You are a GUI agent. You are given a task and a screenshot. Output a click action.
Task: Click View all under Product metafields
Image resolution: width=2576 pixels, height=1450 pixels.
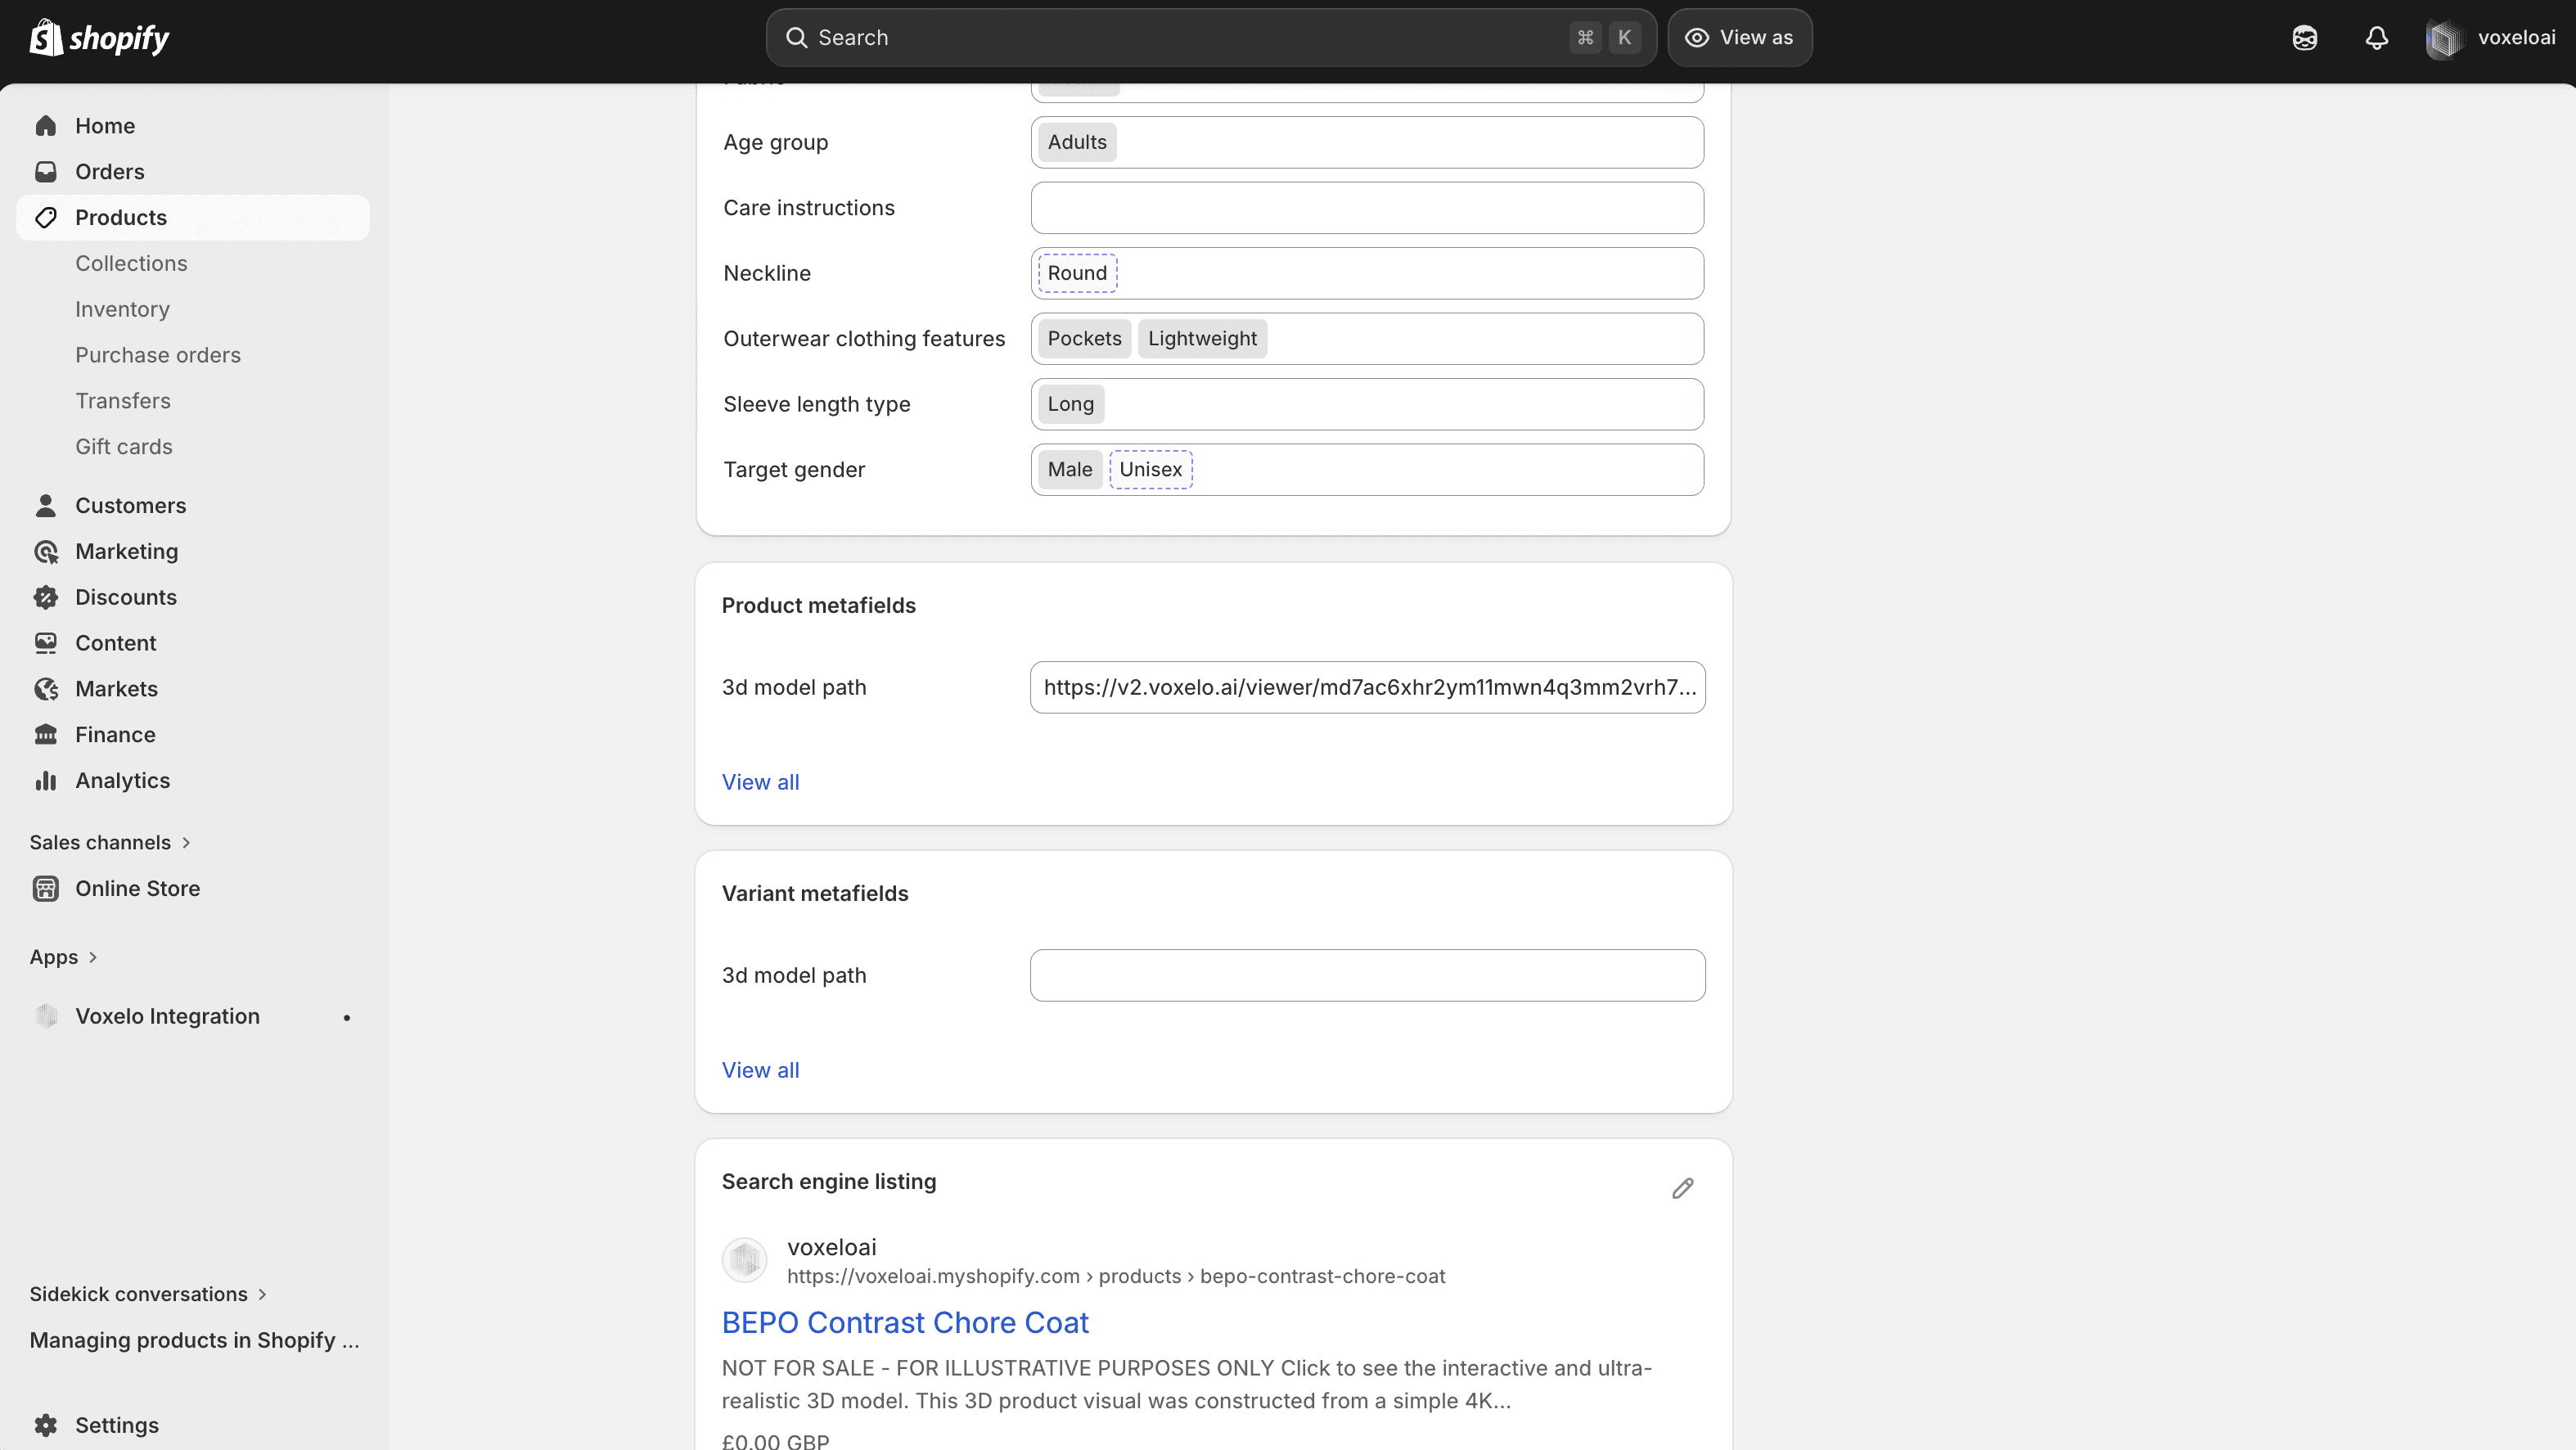click(760, 783)
